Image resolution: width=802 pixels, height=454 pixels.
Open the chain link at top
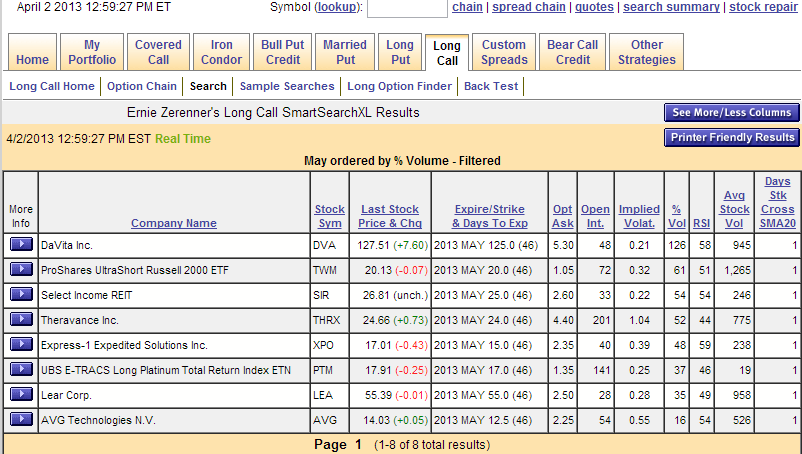(467, 7)
